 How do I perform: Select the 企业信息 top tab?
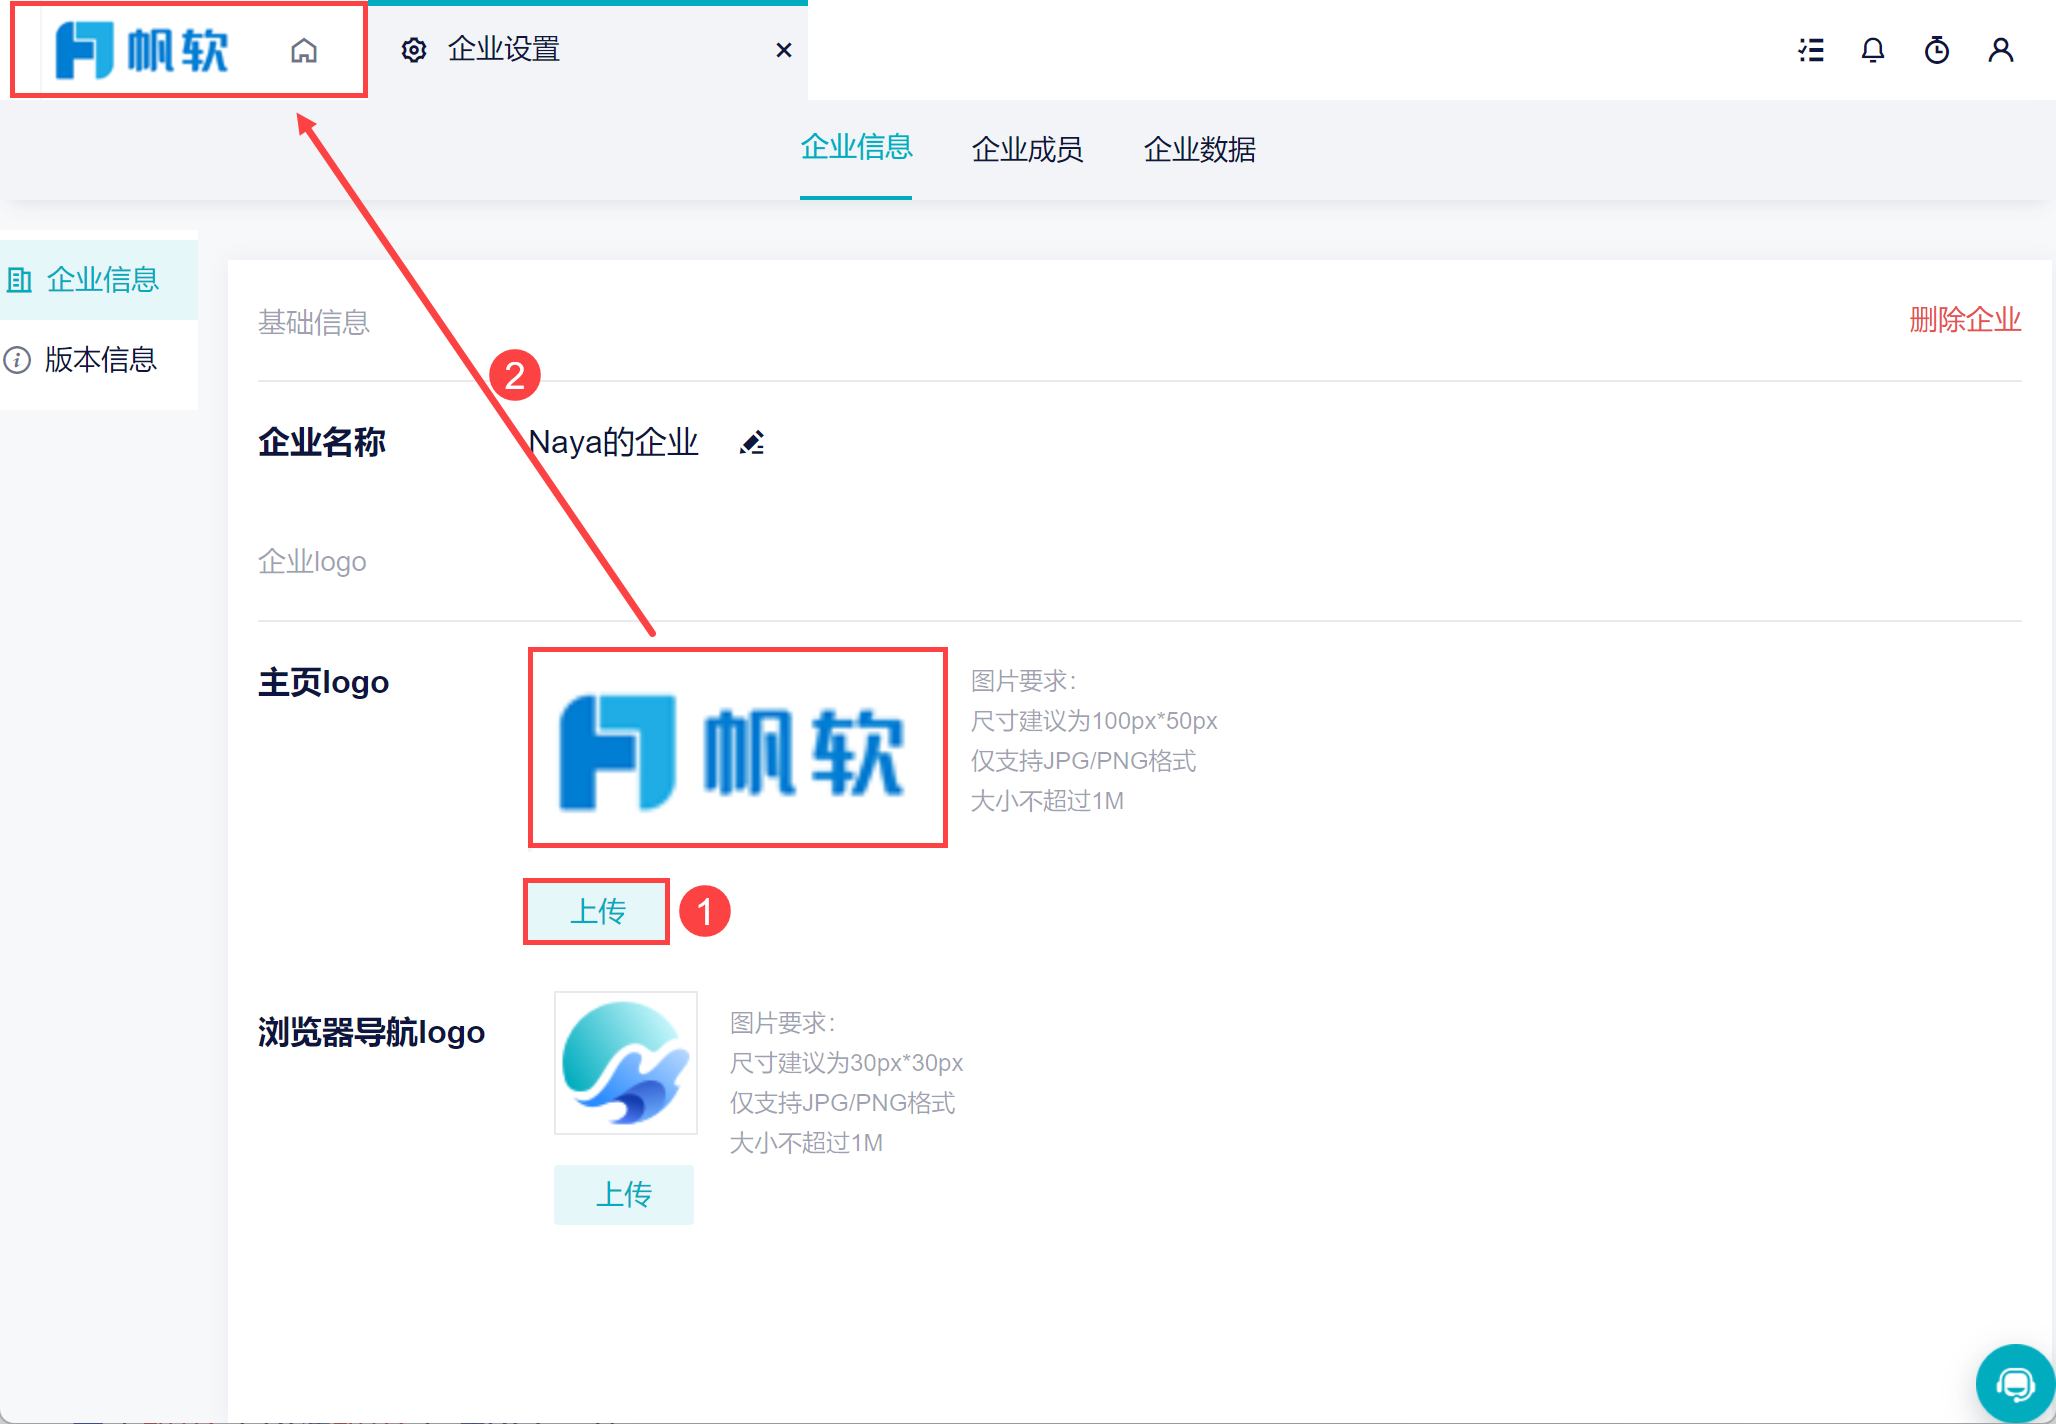pos(856,147)
